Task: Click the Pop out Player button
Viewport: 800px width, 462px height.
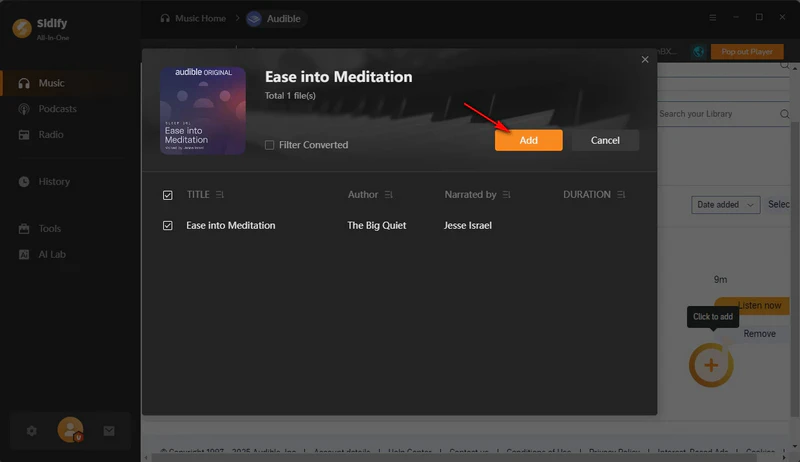Action: (747, 52)
